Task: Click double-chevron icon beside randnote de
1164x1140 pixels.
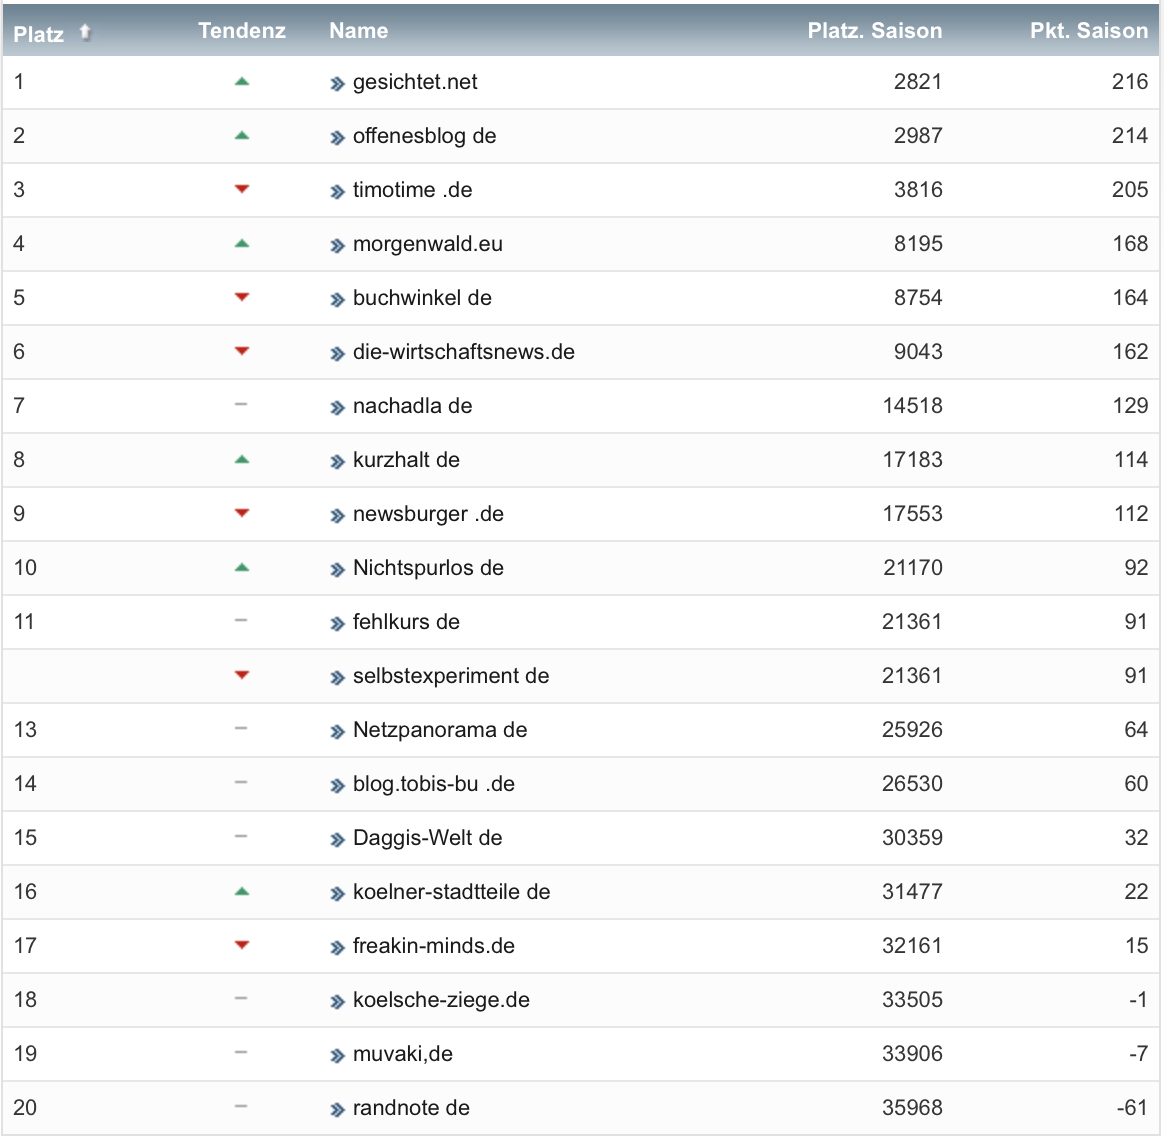Action: tap(338, 1110)
